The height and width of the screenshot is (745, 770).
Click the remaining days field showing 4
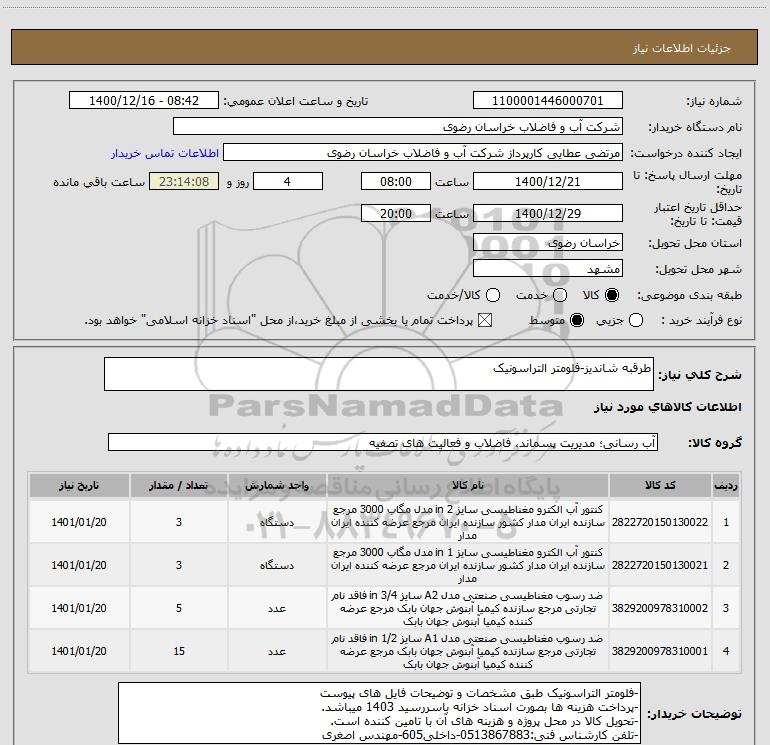click(x=288, y=181)
